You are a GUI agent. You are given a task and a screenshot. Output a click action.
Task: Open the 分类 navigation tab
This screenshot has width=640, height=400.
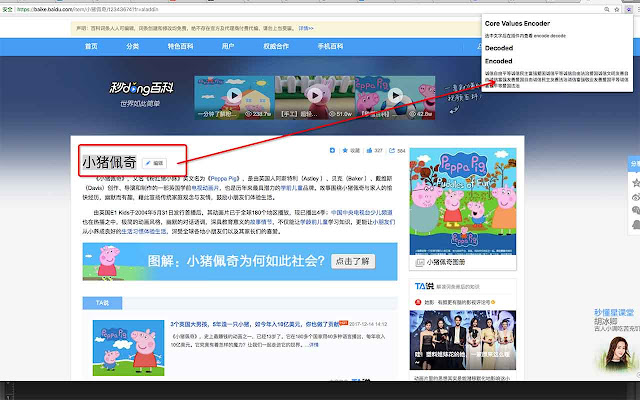132,47
